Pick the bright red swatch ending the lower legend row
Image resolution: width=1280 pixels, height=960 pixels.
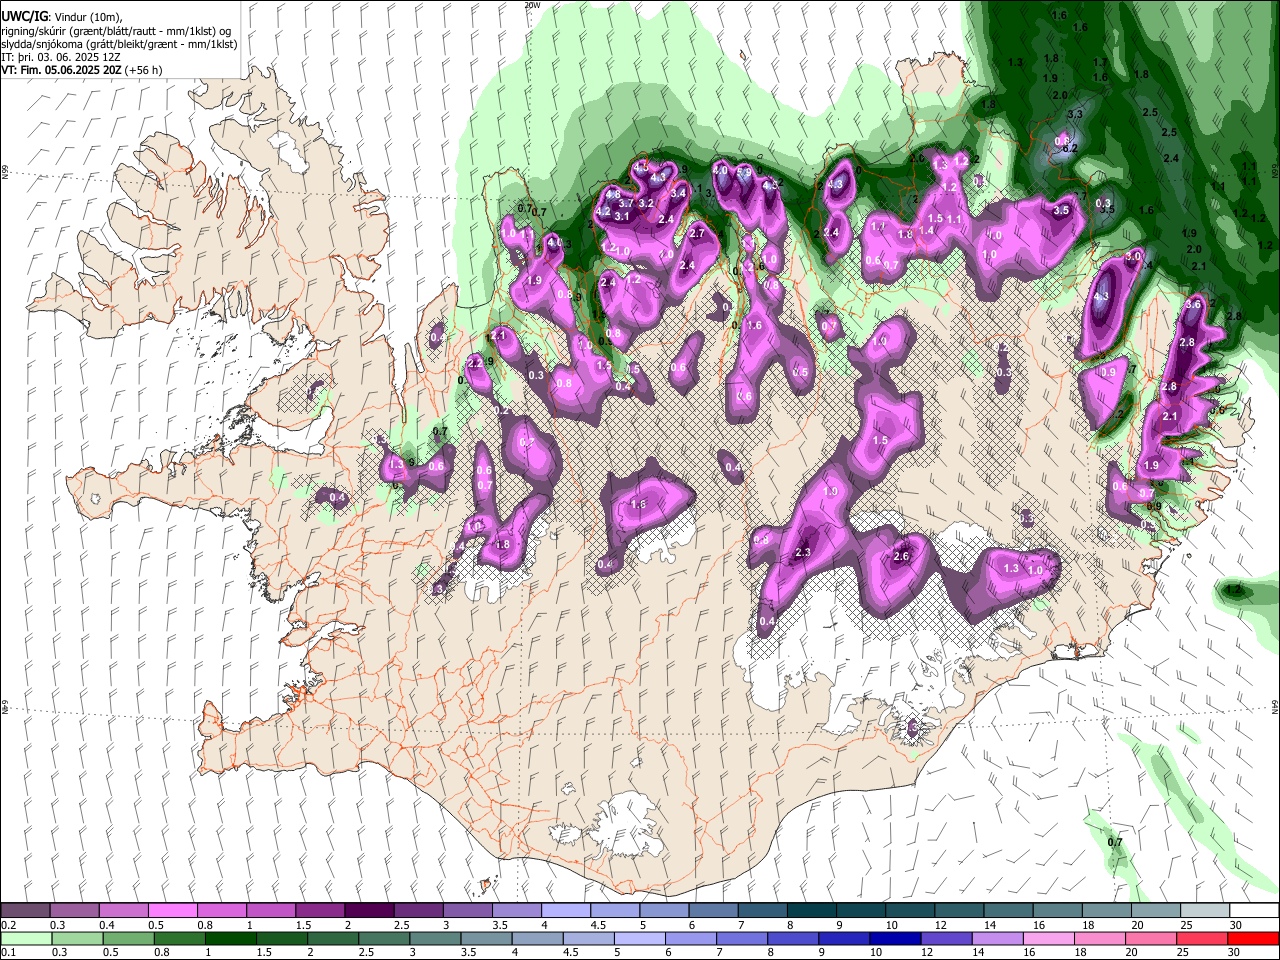[1254, 938]
